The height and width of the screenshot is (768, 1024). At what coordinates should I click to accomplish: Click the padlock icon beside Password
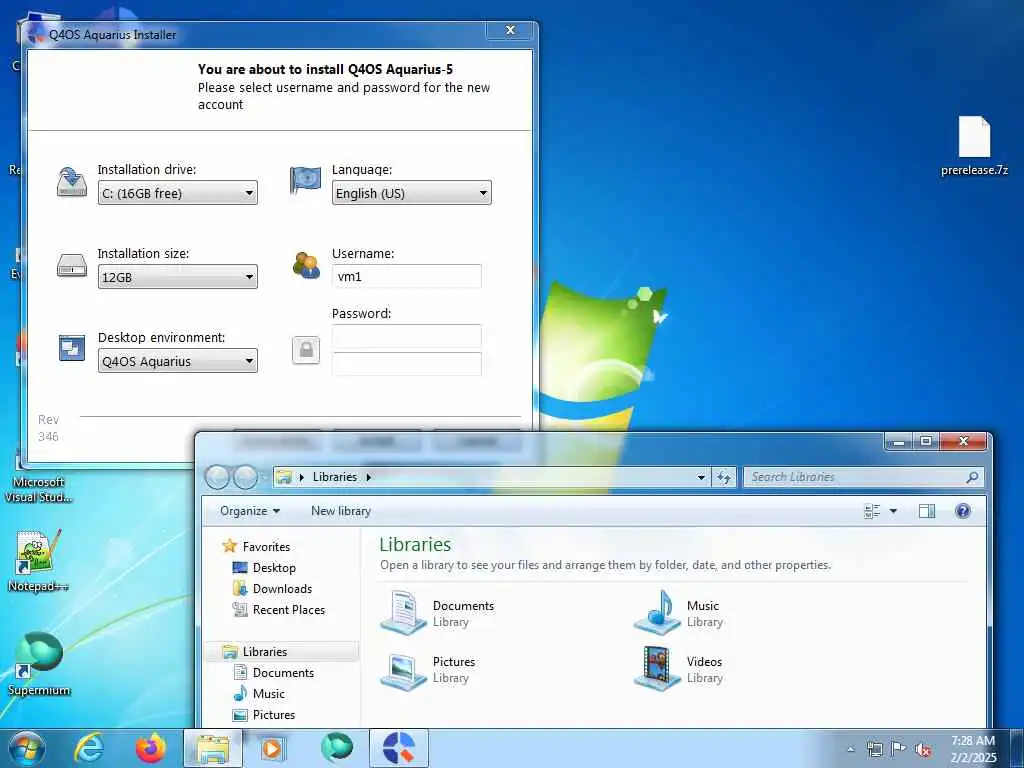tap(306, 351)
